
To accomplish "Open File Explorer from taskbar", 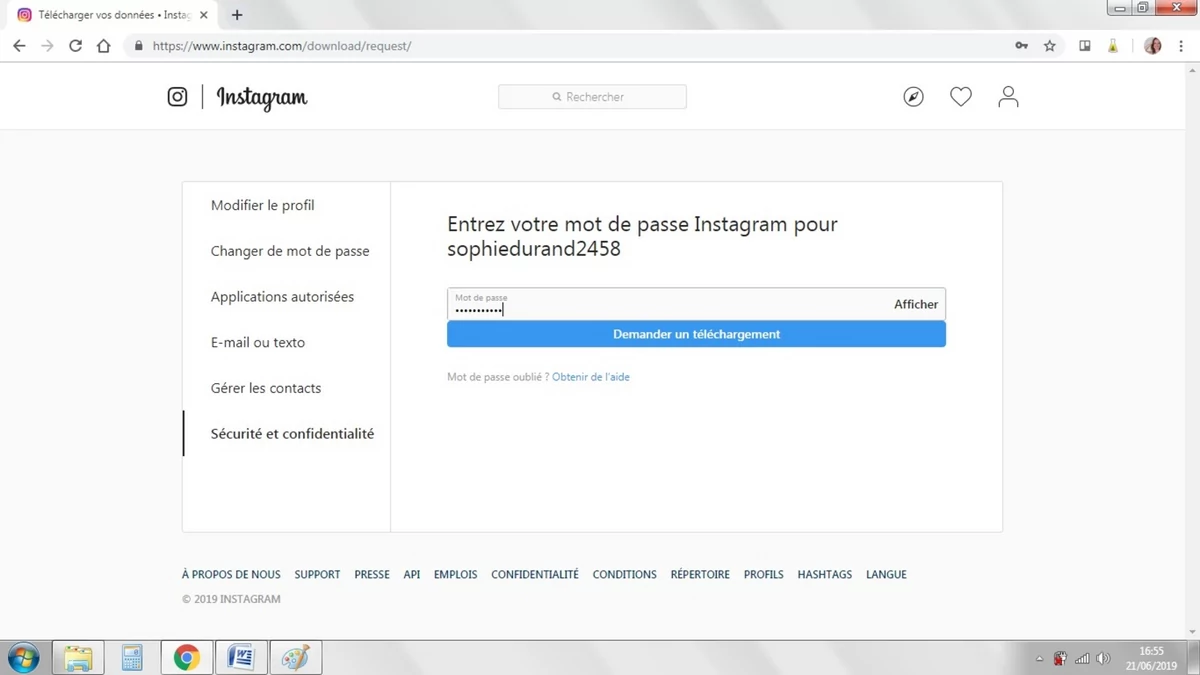I will click(77, 658).
